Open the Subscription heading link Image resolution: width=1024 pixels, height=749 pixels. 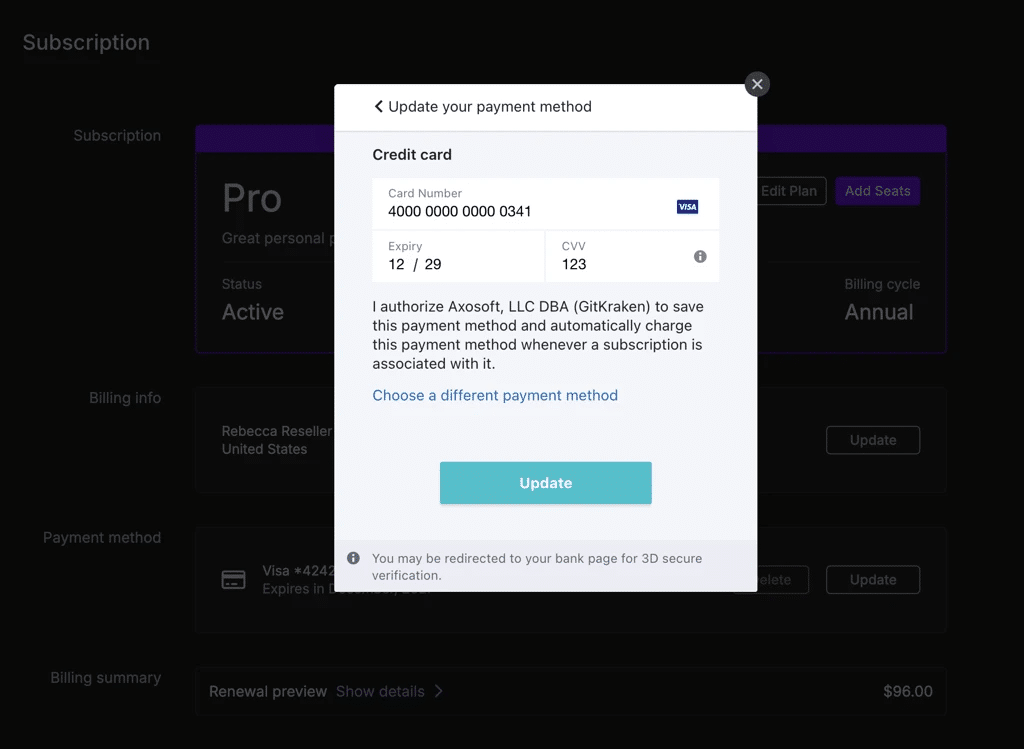point(86,42)
